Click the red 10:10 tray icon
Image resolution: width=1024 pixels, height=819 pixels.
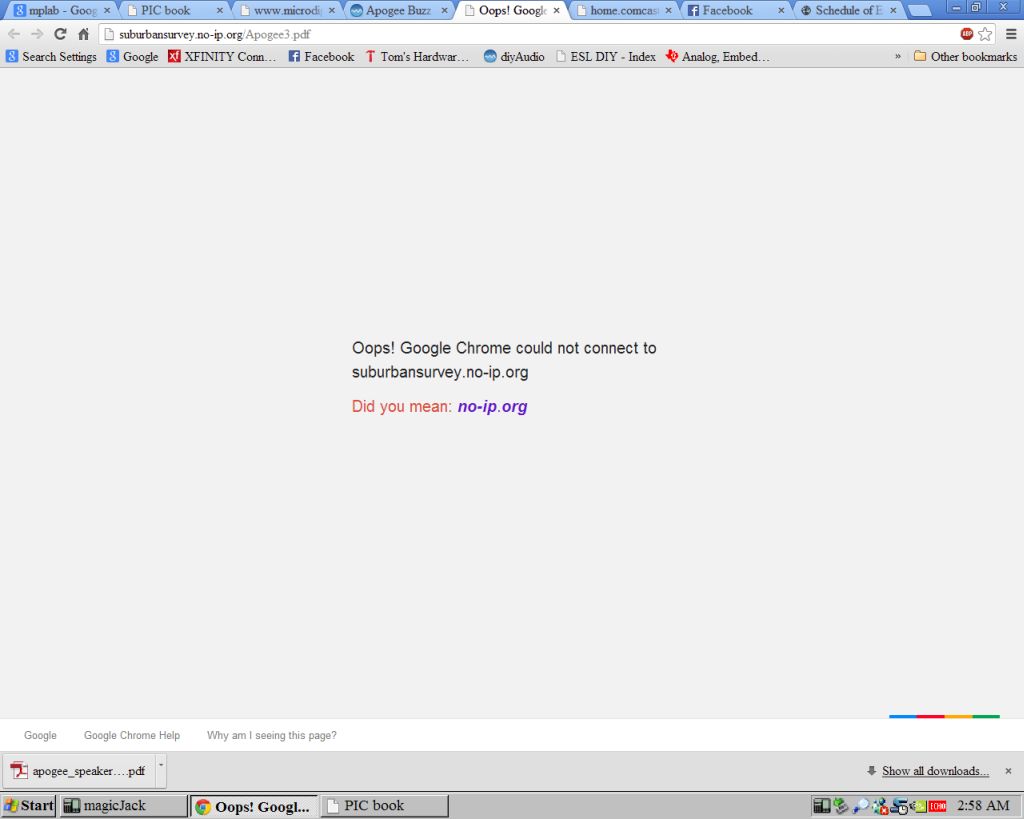coord(938,807)
